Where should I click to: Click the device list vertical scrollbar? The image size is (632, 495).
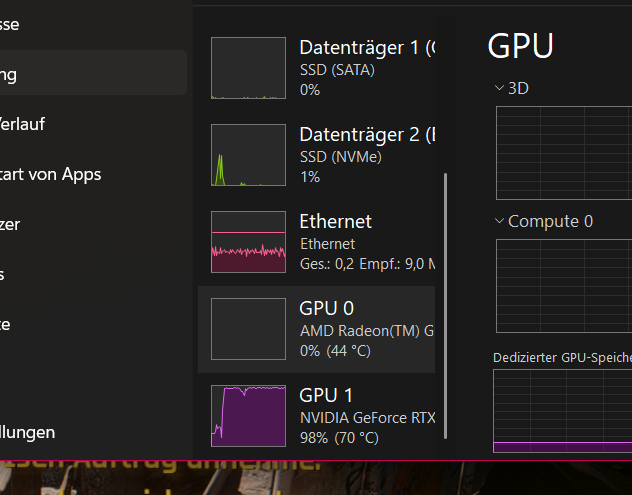point(445,306)
